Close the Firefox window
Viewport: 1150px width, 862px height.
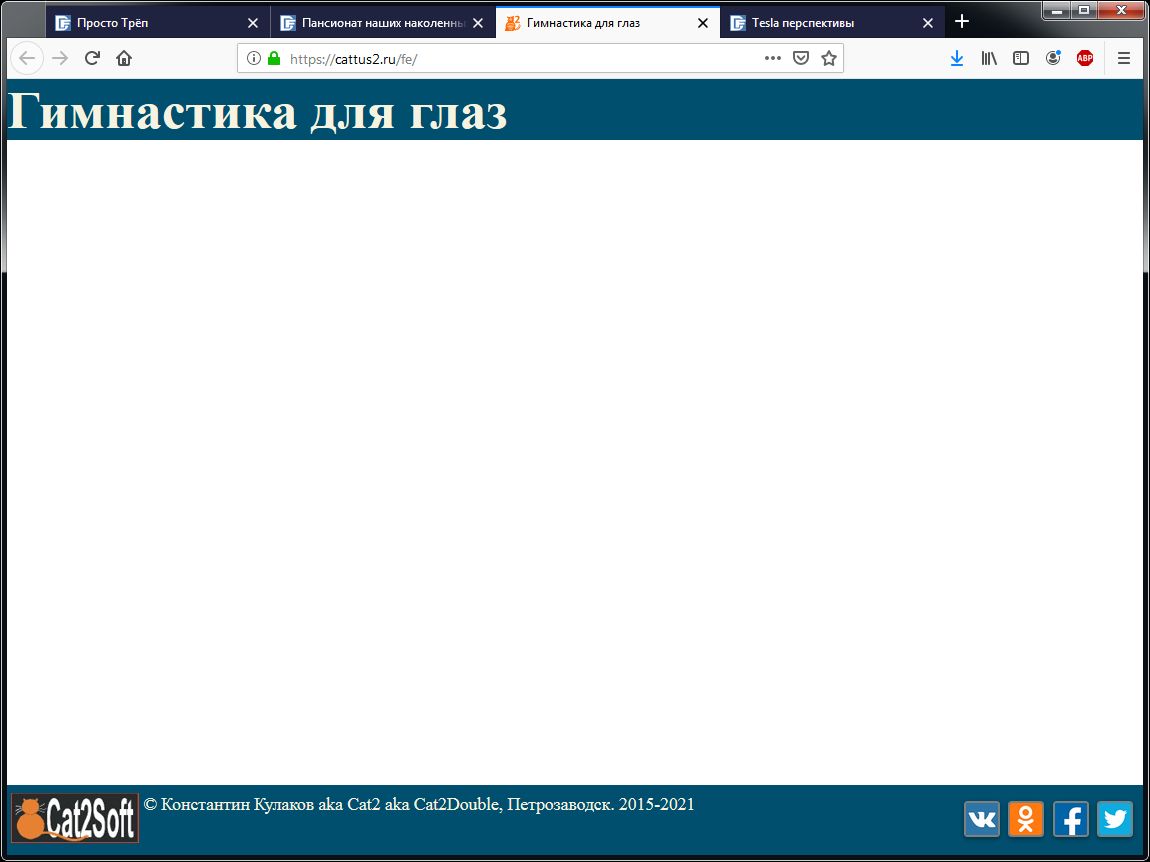point(1121,10)
